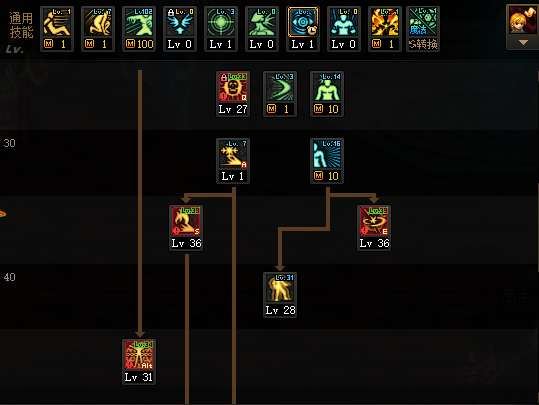The width and height of the screenshot is (539, 405).
Task: Toggle the magic conversion skill
Action: [423, 29]
